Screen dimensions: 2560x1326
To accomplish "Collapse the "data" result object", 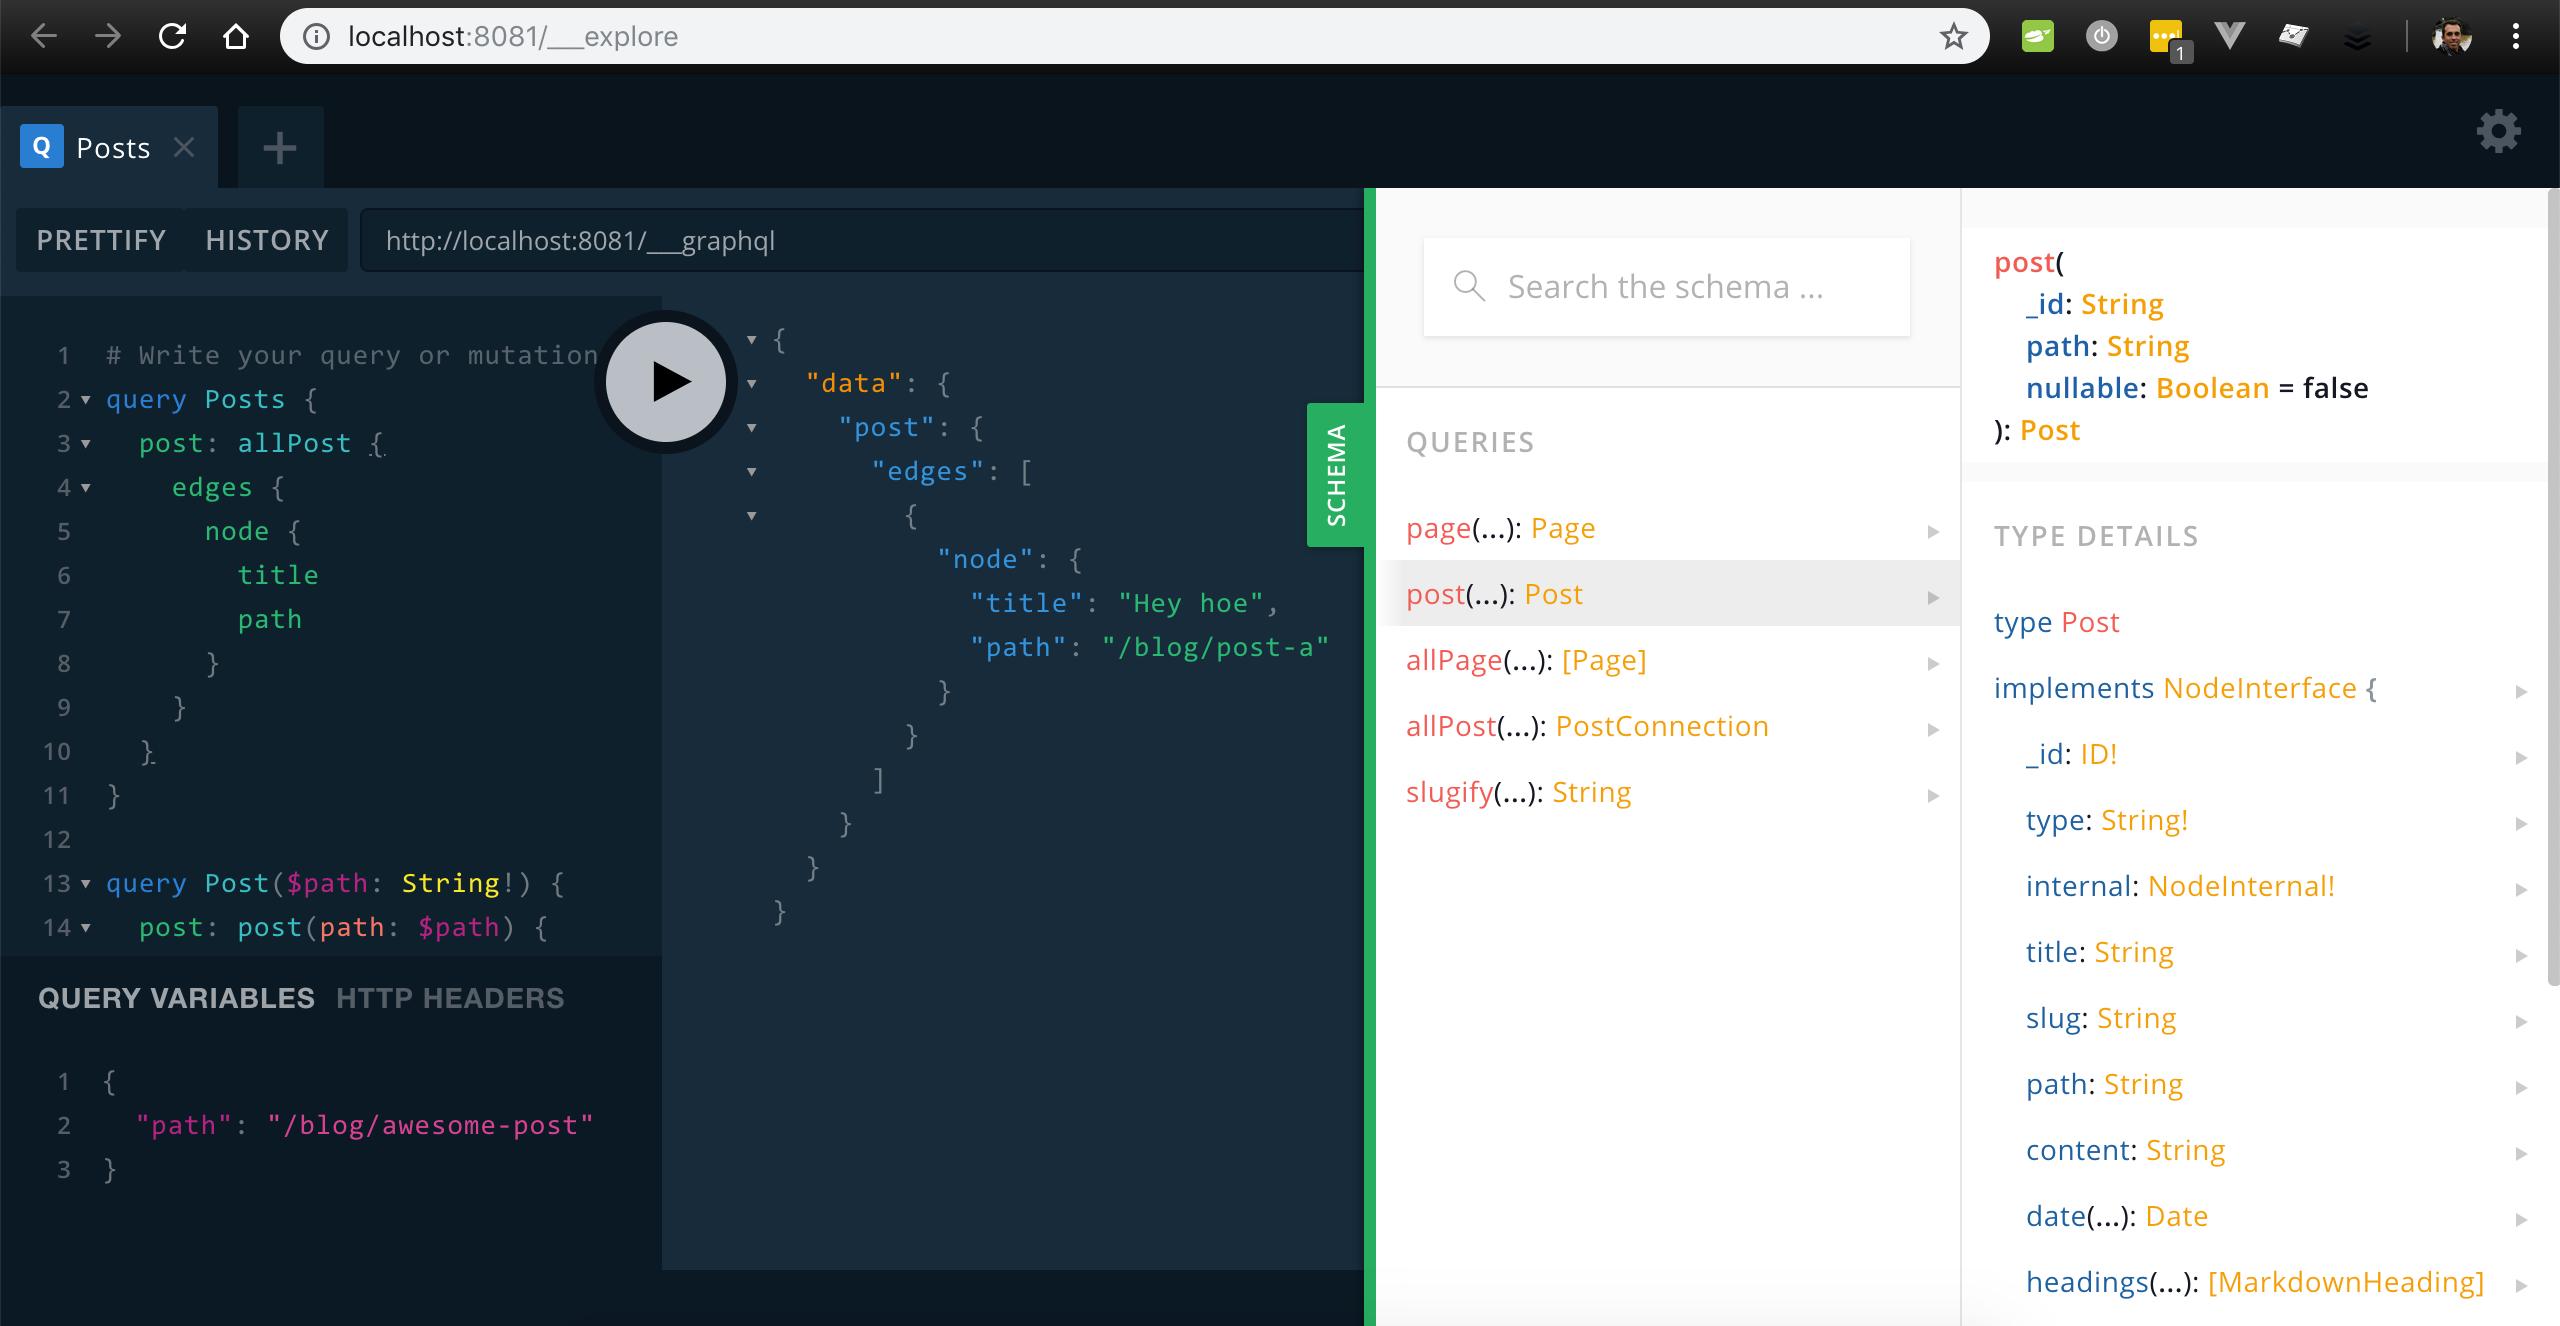I will 752,384.
